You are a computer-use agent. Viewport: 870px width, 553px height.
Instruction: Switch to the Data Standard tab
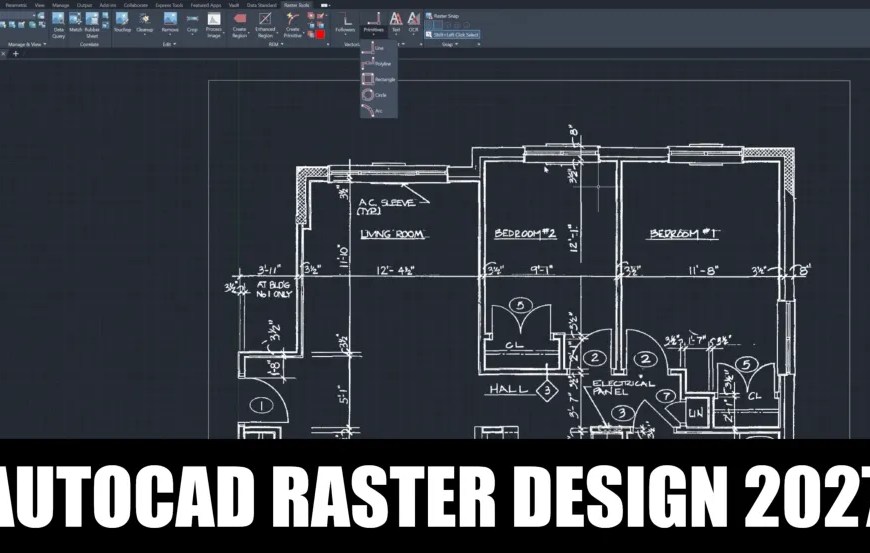(261, 5)
